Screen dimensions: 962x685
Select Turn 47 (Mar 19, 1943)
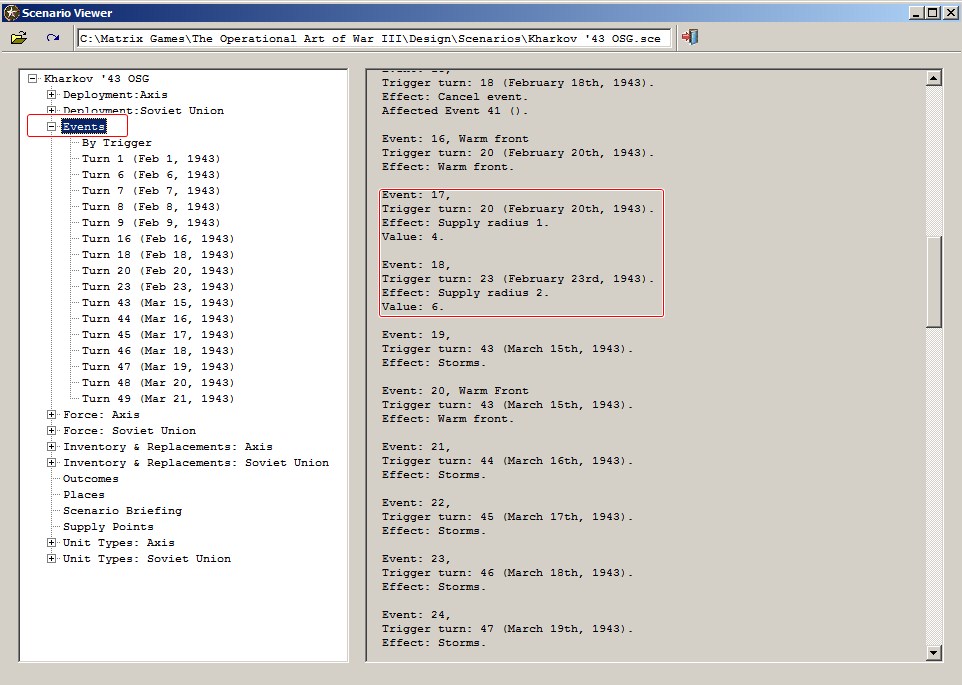click(x=158, y=366)
